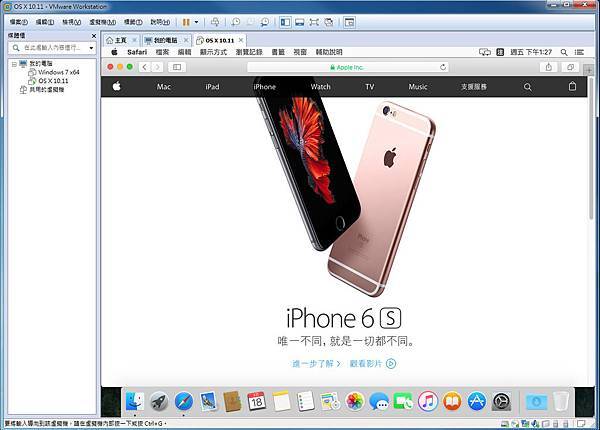
Task: Open the 書籤 bookmarks menu
Action: coord(278,52)
